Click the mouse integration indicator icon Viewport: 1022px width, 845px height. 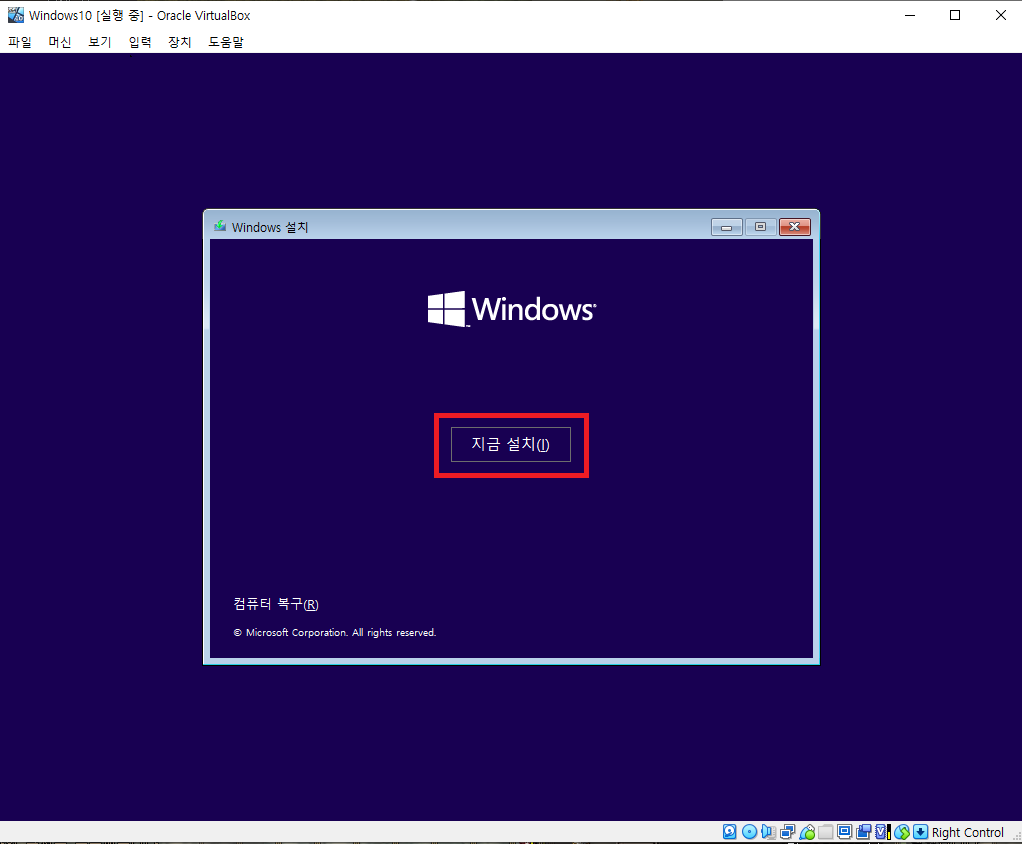[902, 832]
